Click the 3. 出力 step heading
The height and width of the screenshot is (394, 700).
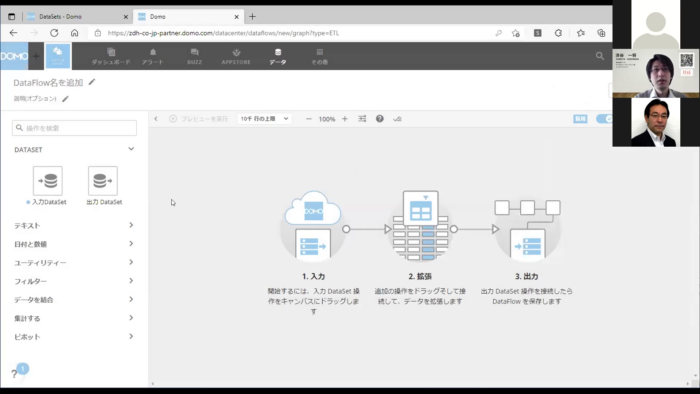tap(526, 276)
